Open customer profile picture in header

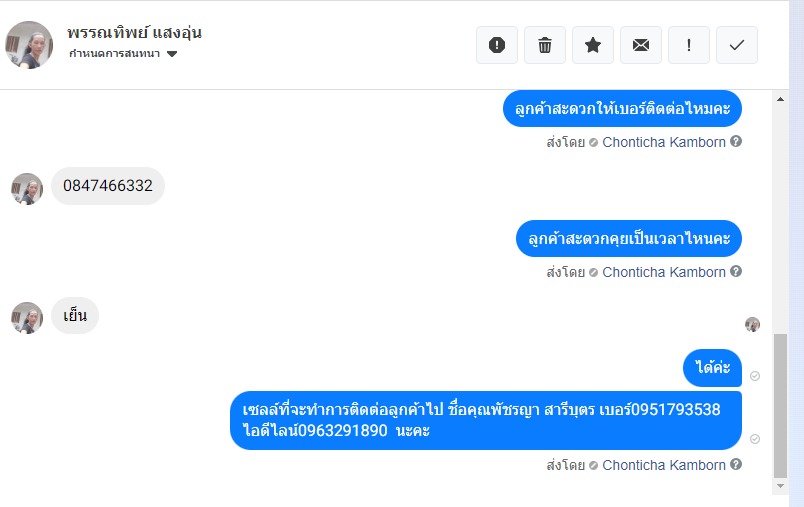(29, 45)
